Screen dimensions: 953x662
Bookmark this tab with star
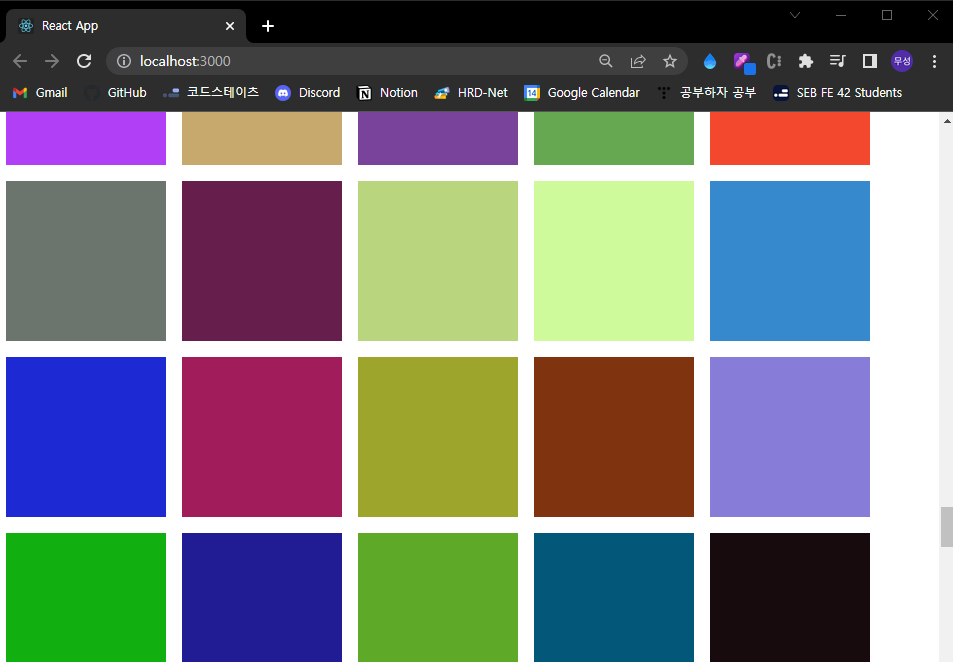670,61
